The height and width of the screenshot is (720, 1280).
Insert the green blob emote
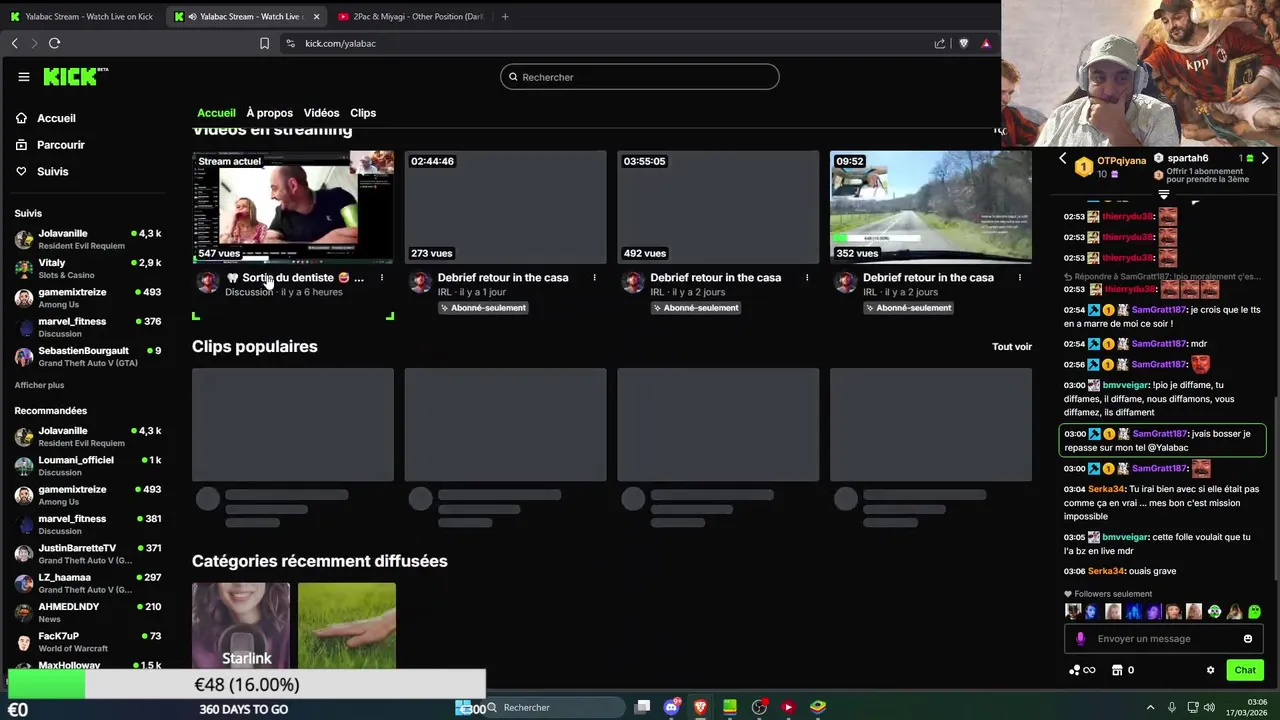(1255, 612)
